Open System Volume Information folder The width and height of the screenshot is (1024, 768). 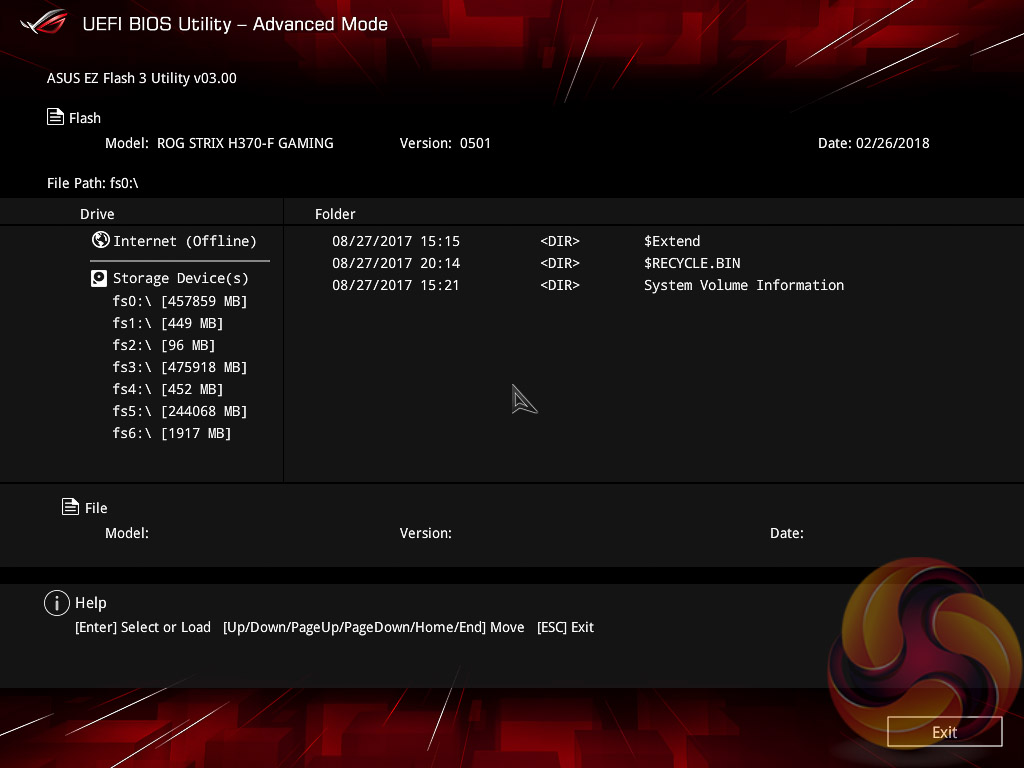[x=743, y=285]
